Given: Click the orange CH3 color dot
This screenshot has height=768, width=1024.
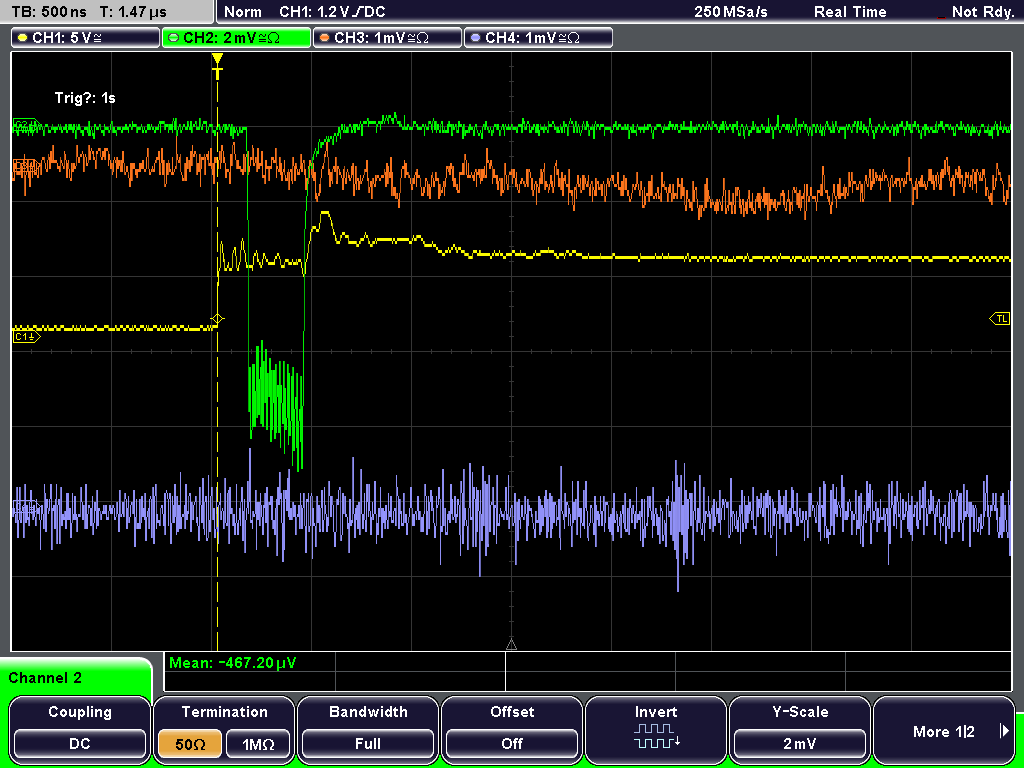Looking at the screenshot, I should [x=325, y=38].
